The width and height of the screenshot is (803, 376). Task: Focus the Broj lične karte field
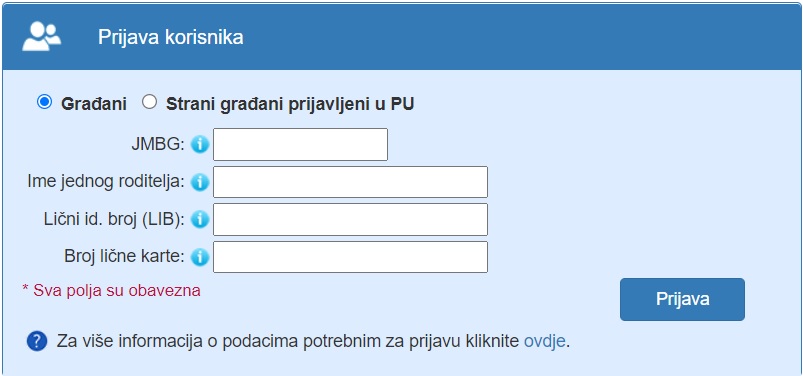350,257
